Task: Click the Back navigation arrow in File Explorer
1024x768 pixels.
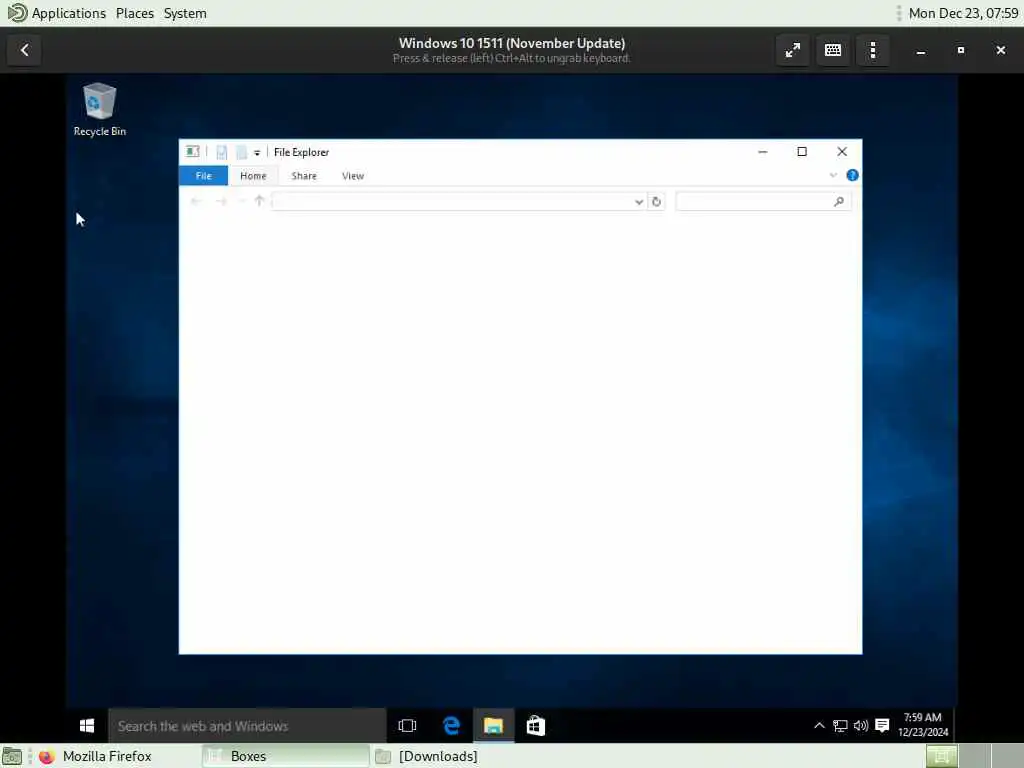Action: click(x=196, y=201)
